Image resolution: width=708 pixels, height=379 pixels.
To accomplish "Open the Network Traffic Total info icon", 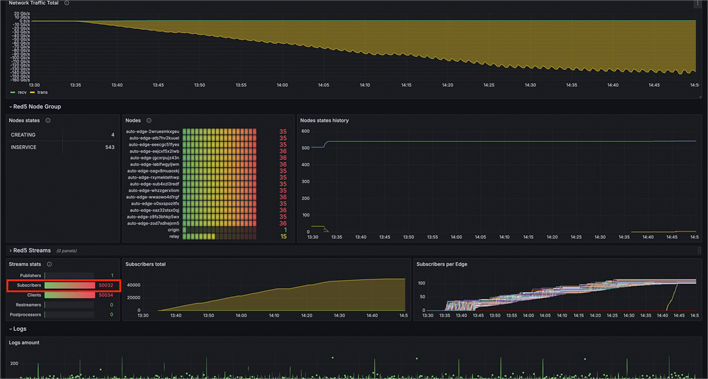I will [67, 3].
